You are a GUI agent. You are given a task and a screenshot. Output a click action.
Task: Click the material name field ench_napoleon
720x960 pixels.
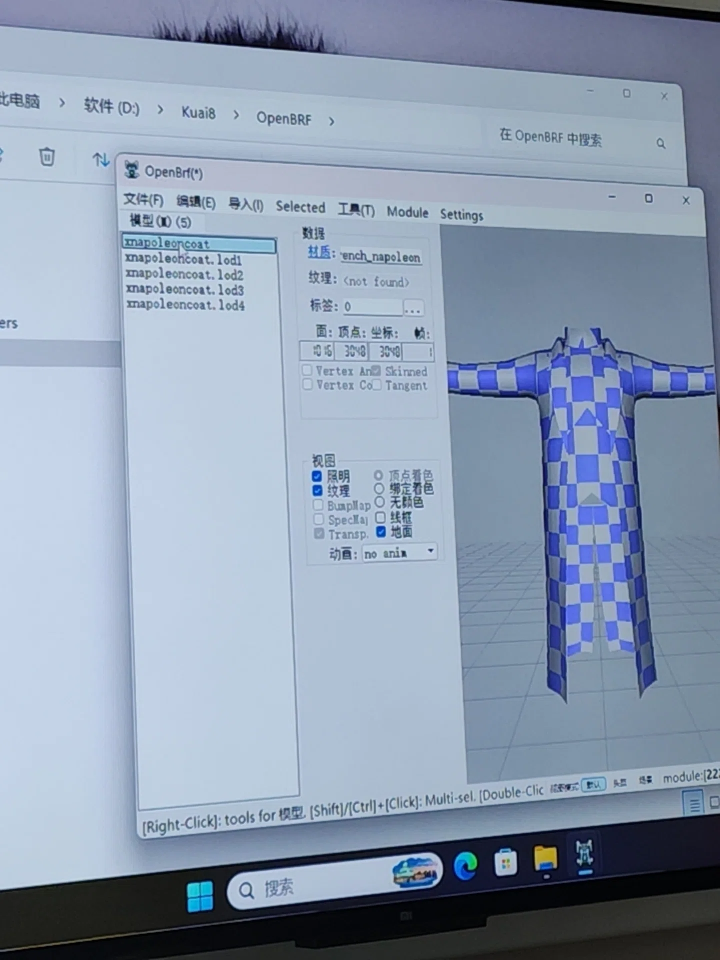381,257
